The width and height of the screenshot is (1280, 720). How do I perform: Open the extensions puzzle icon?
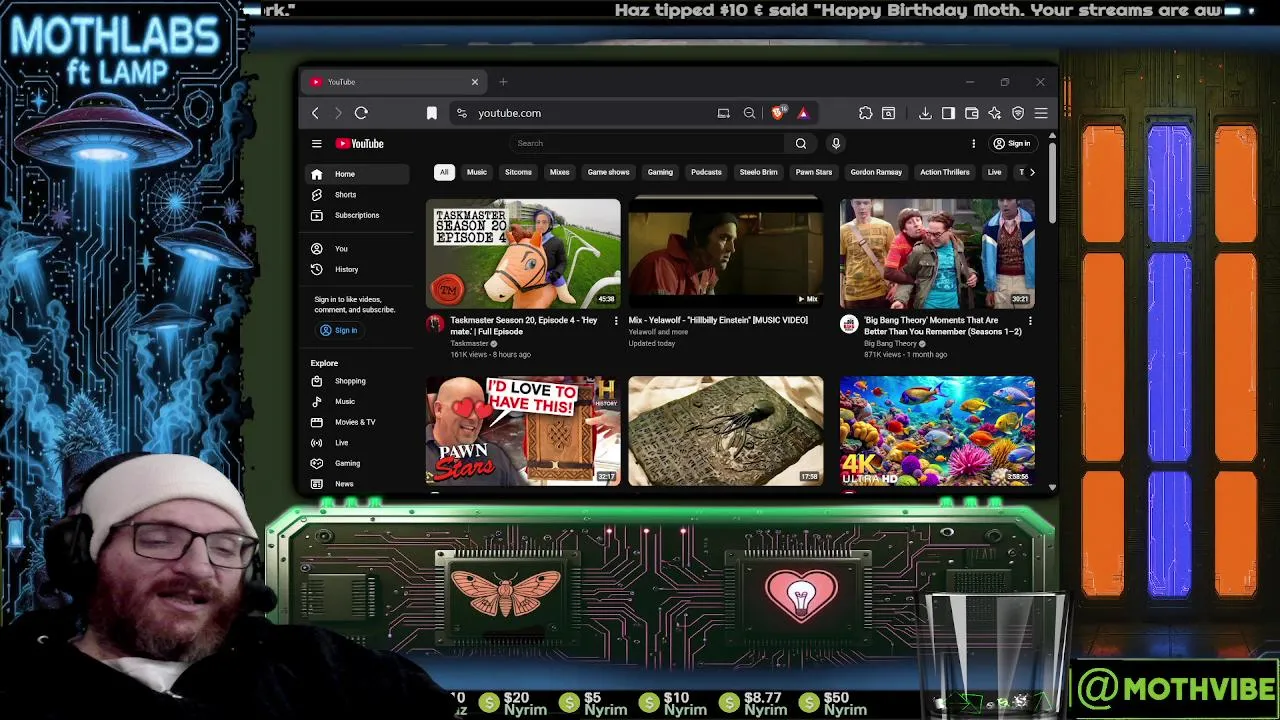click(865, 113)
